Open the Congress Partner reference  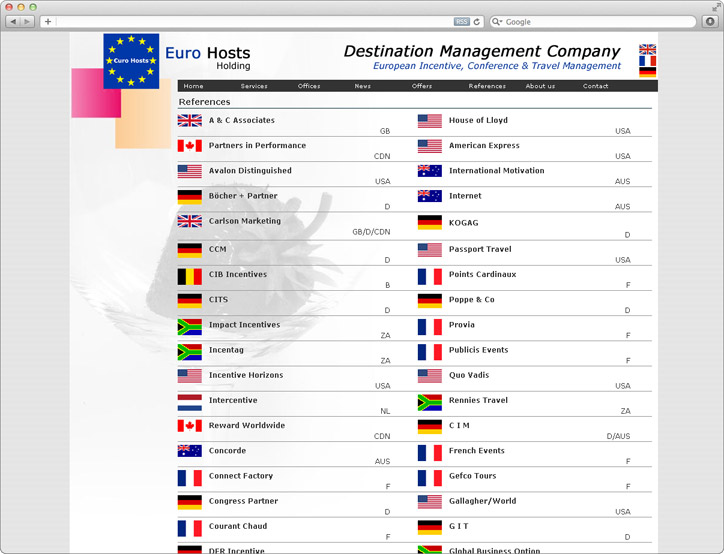[243, 501]
